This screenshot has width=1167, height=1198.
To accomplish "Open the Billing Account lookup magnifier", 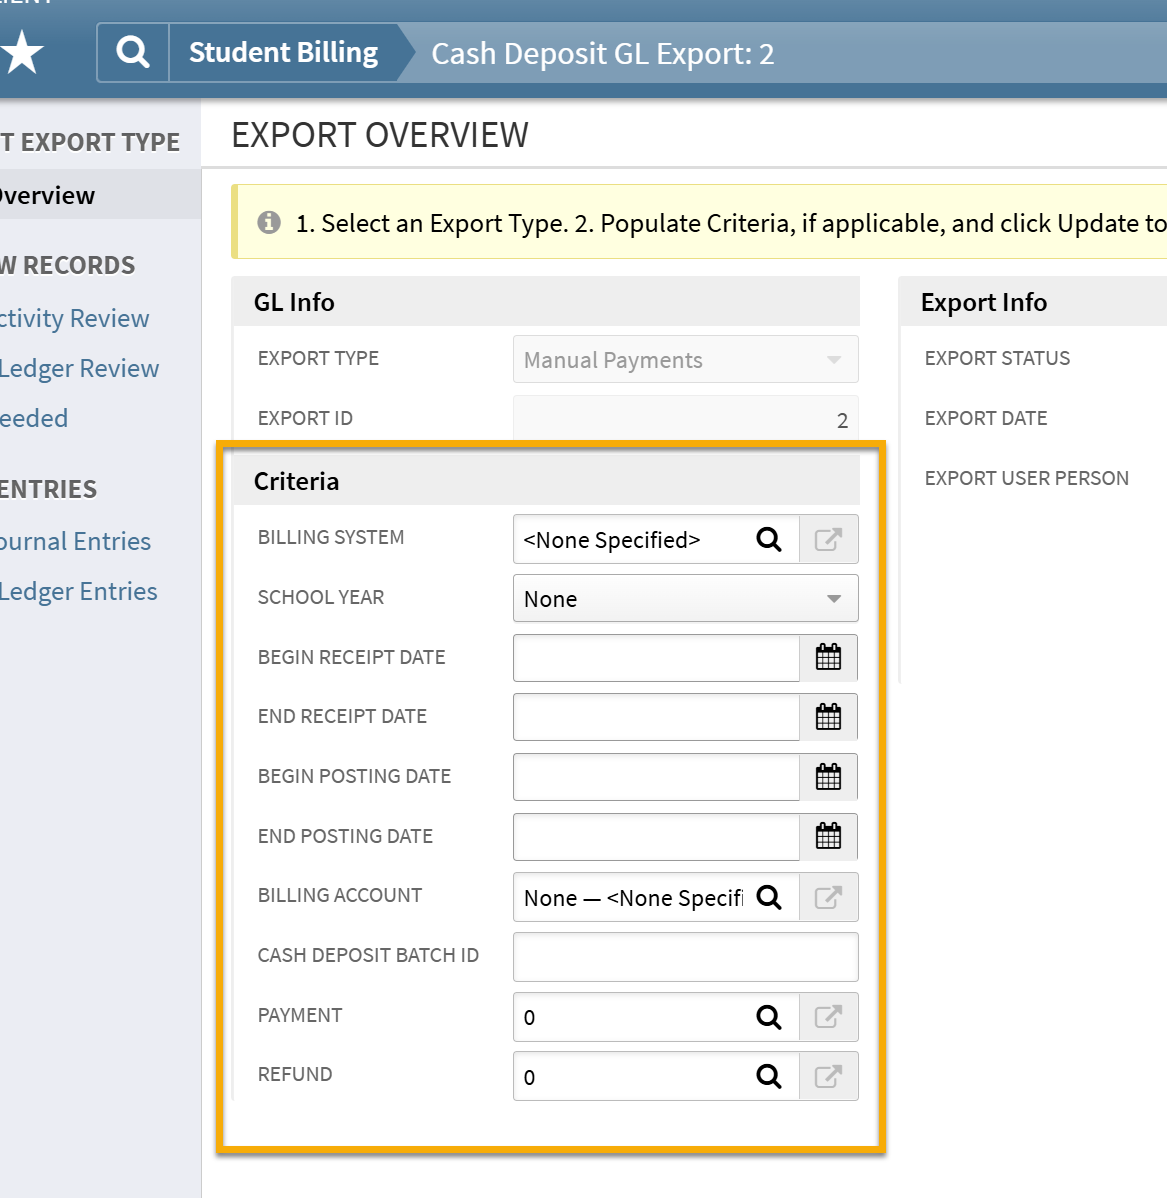I will point(768,897).
